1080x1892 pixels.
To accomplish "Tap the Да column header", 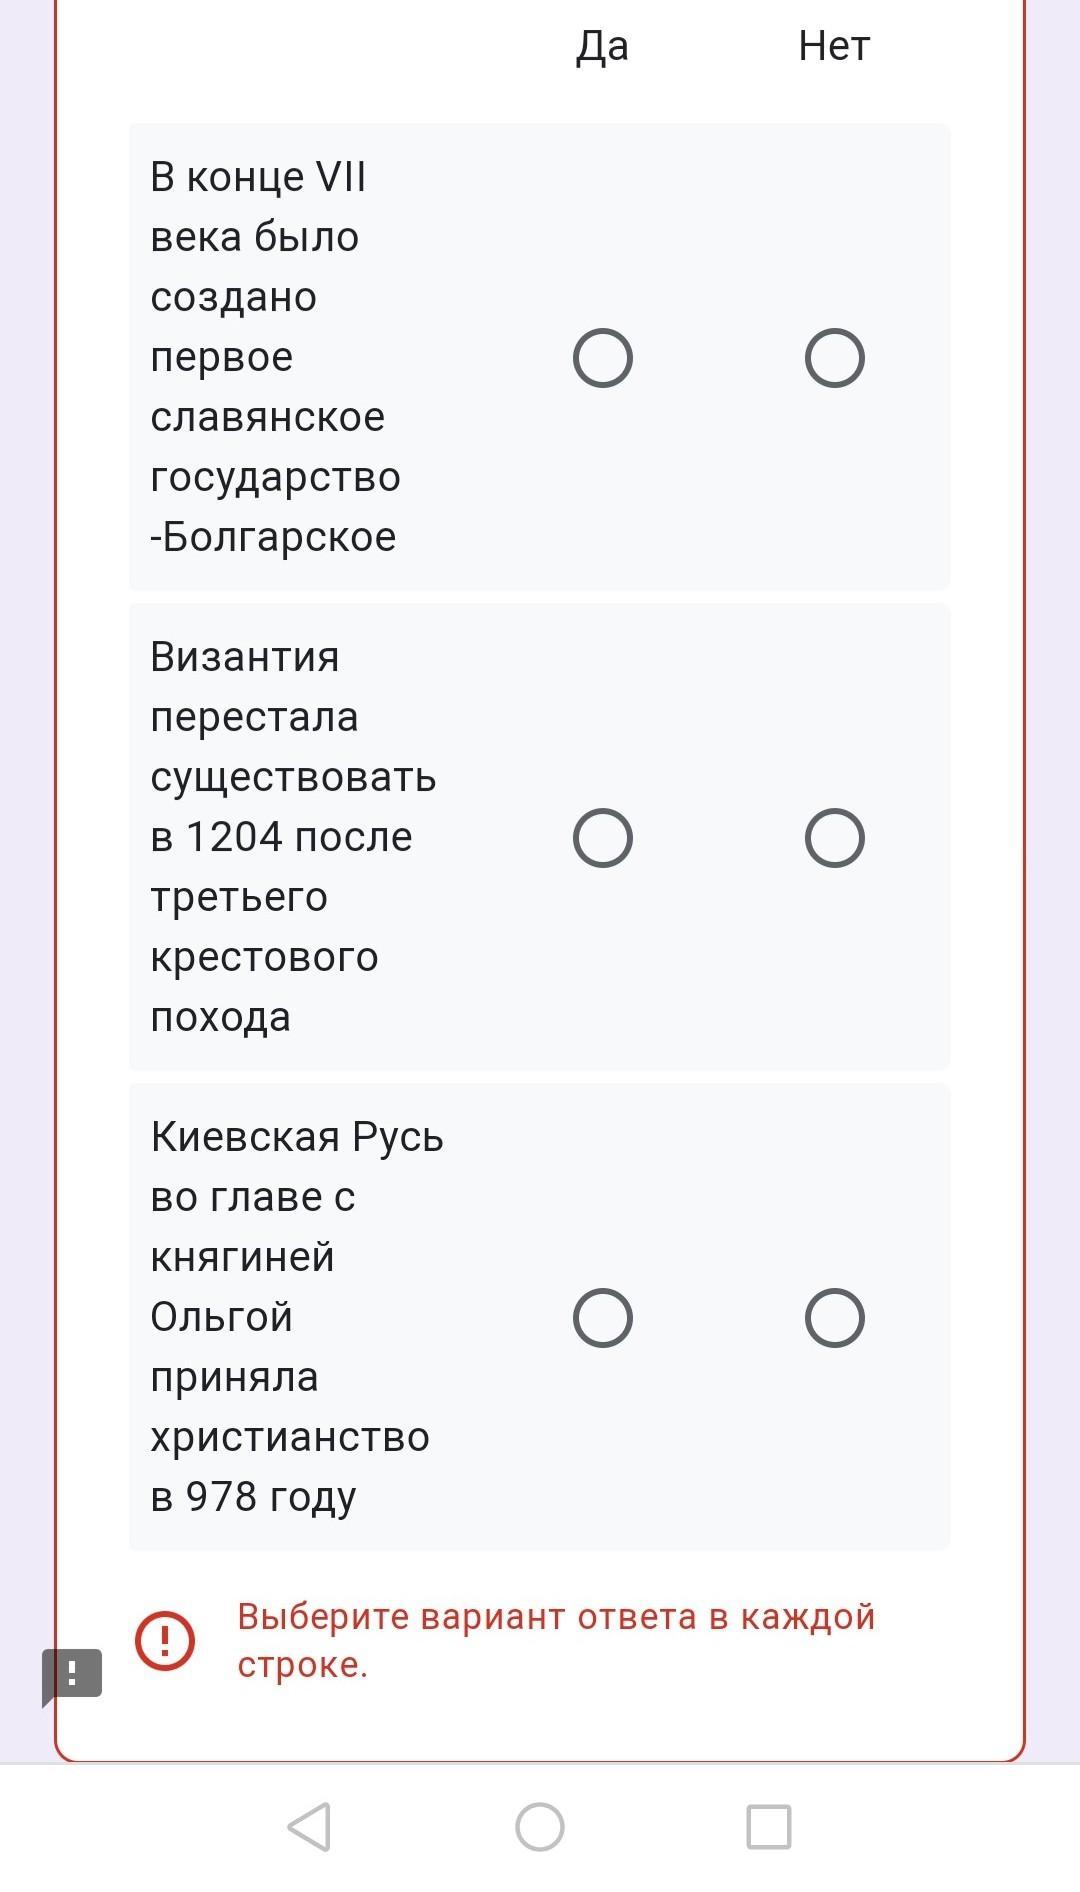I will [x=603, y=46].
